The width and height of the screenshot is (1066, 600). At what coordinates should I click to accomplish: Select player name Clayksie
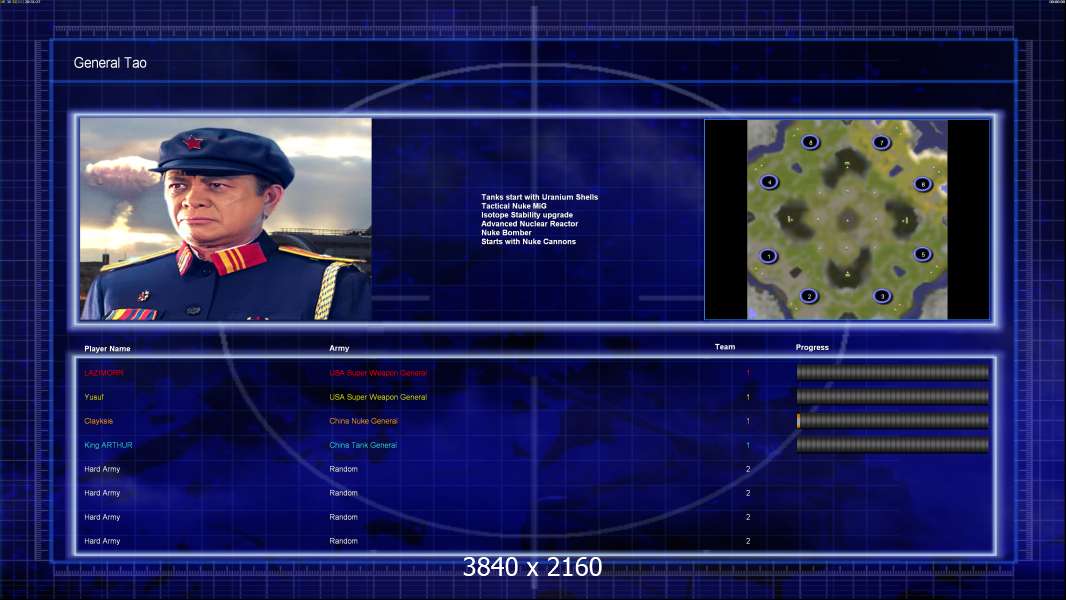point(99,421)
